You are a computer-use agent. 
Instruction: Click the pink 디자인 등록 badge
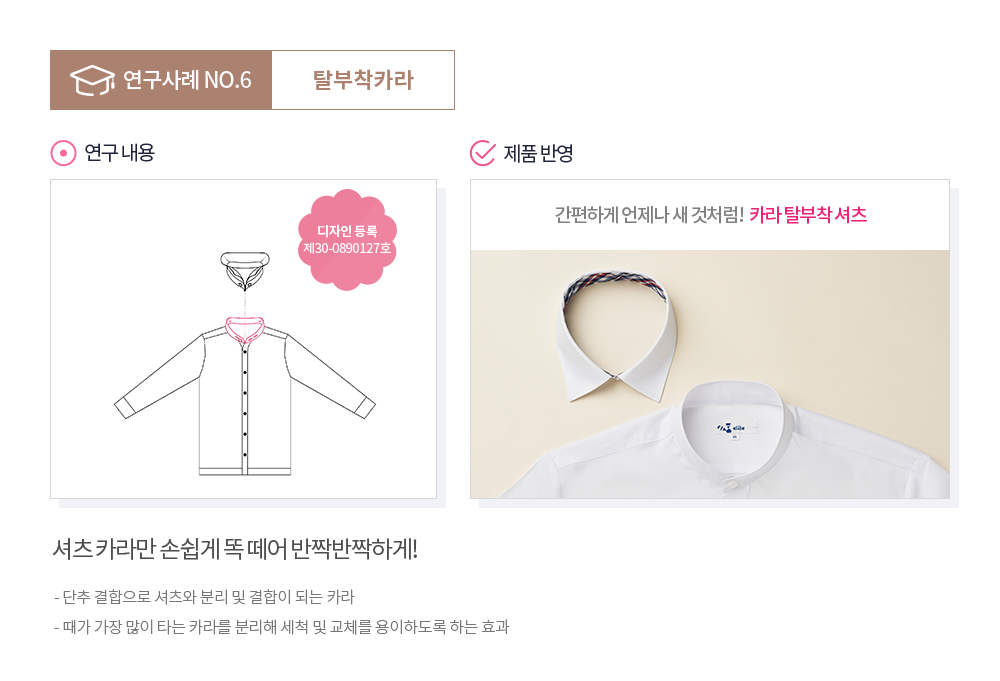coord(347,240)
